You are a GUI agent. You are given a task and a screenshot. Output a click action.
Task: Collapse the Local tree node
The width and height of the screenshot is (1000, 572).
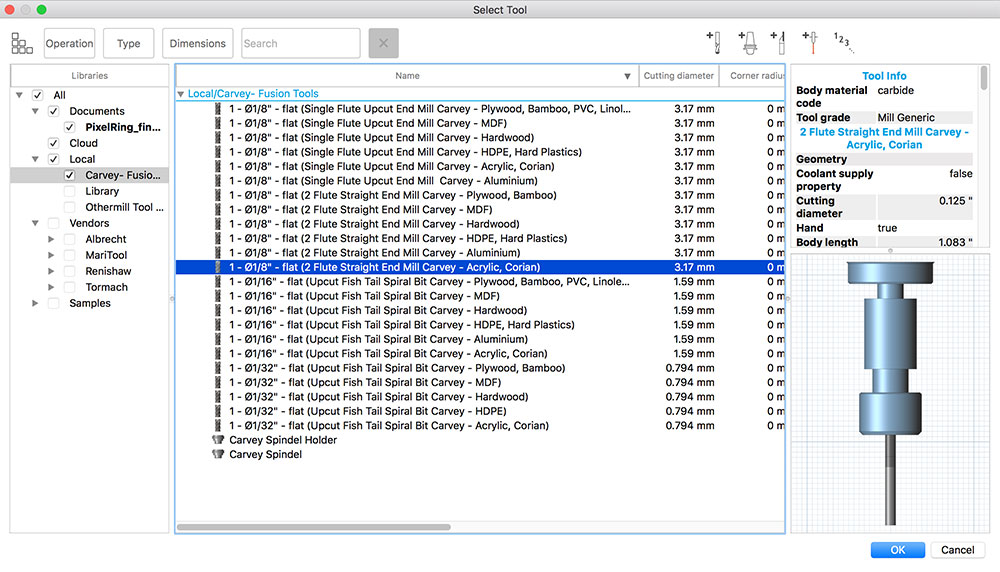click(35, 159)
